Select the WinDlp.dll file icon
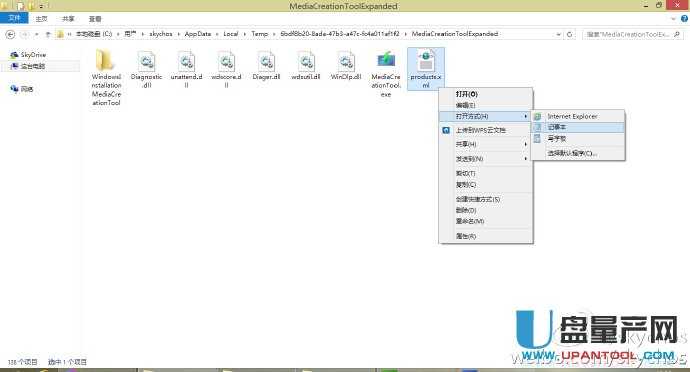The image size is (690, 372). click(x=346, y=61)
